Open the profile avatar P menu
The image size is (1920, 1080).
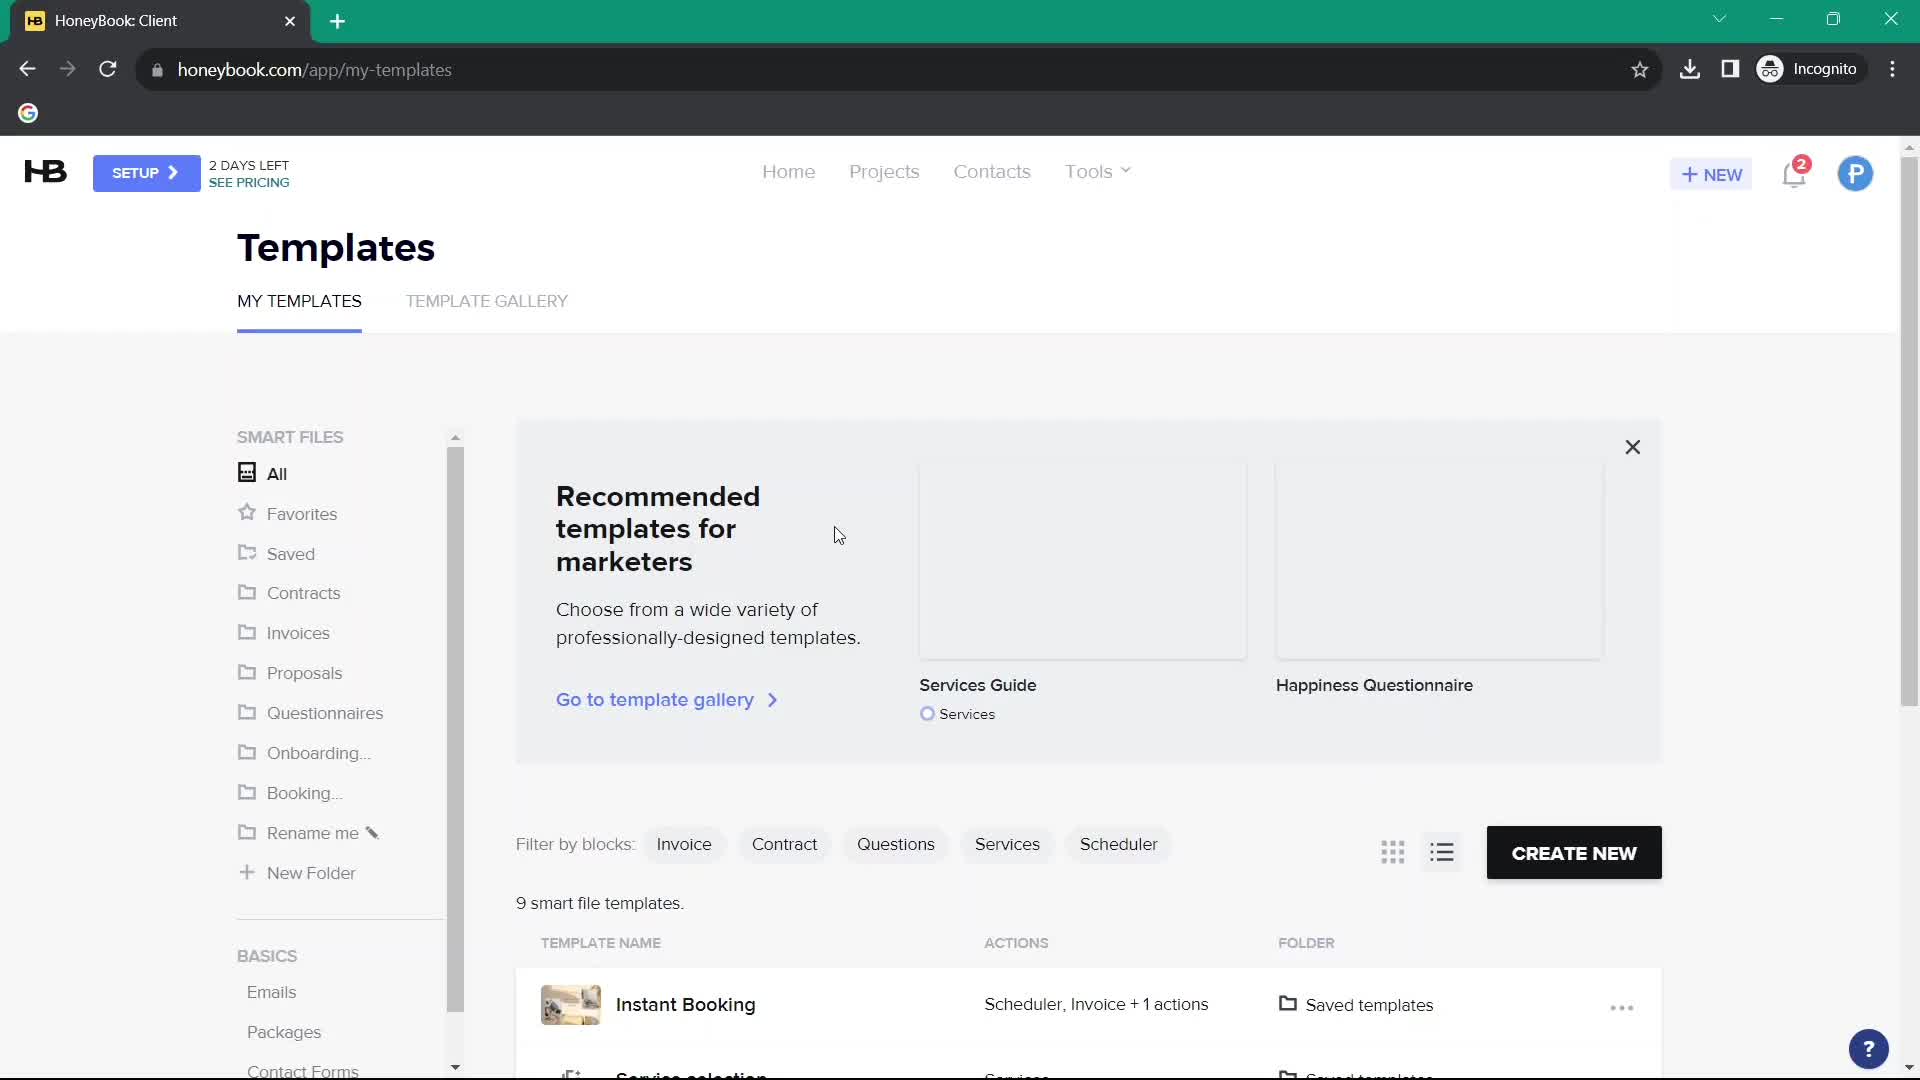pos(1855,174)
